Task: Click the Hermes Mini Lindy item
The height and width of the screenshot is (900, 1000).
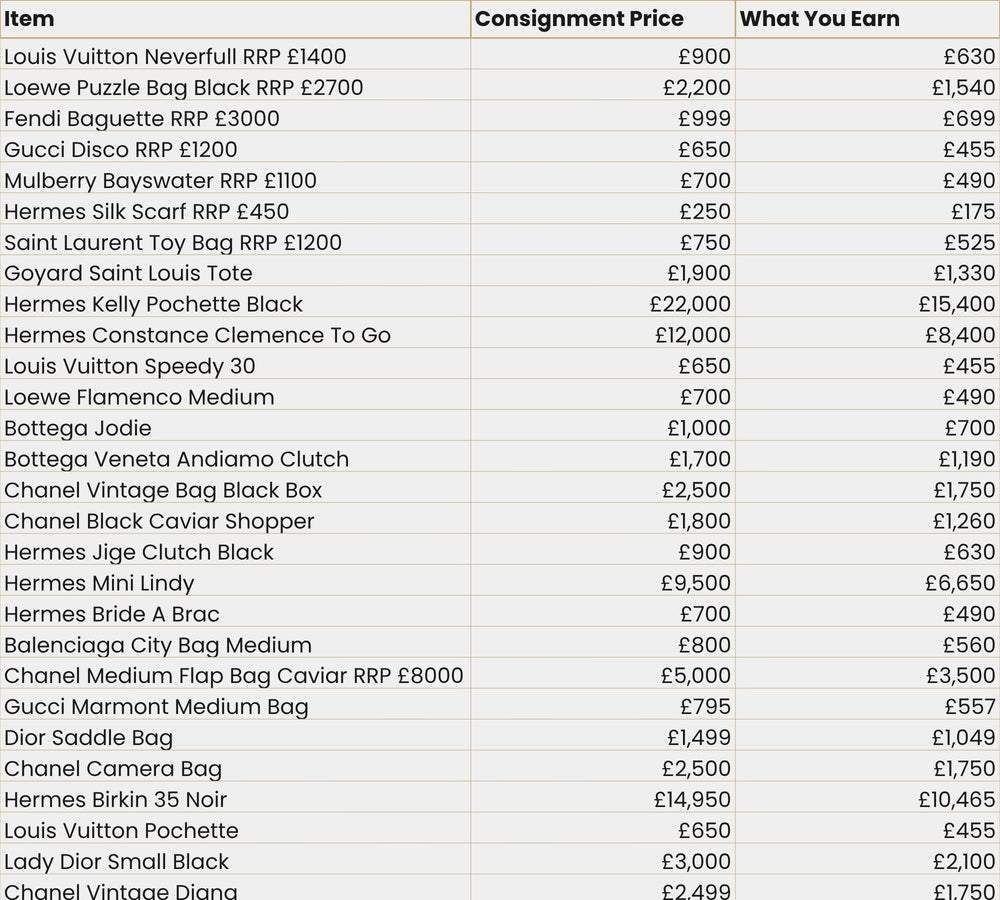Action: click(x=99, y=583)
